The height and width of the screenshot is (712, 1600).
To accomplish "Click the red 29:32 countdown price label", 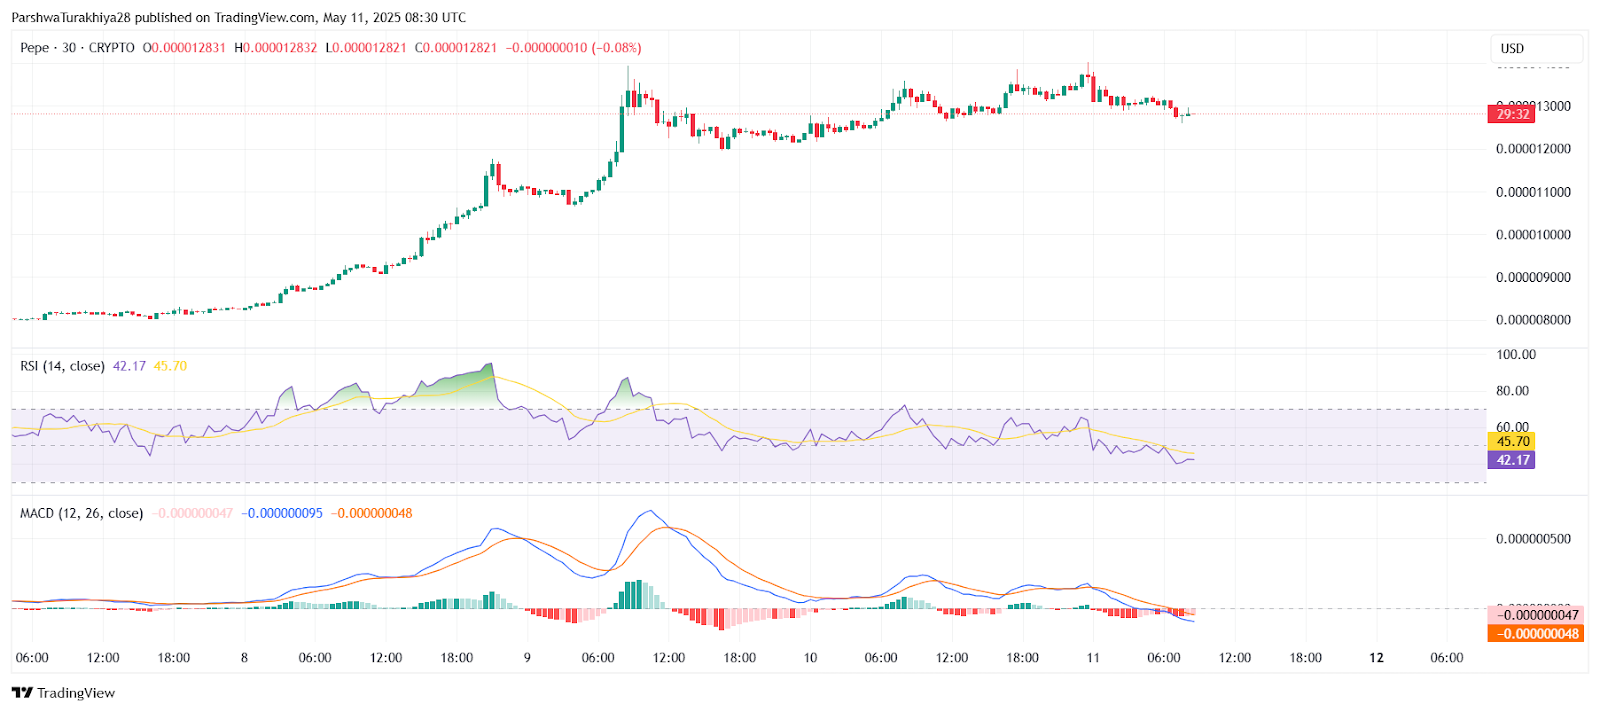I will click(1512, 114).
